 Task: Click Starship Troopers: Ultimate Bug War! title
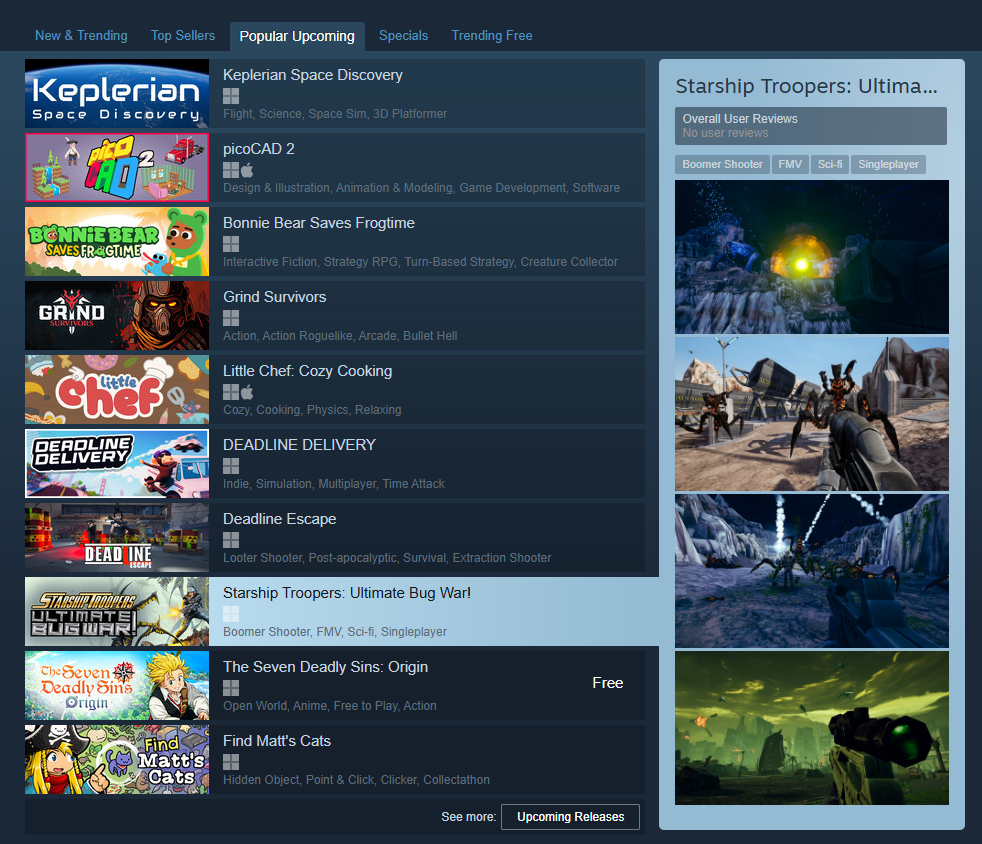tap(347, 593)
